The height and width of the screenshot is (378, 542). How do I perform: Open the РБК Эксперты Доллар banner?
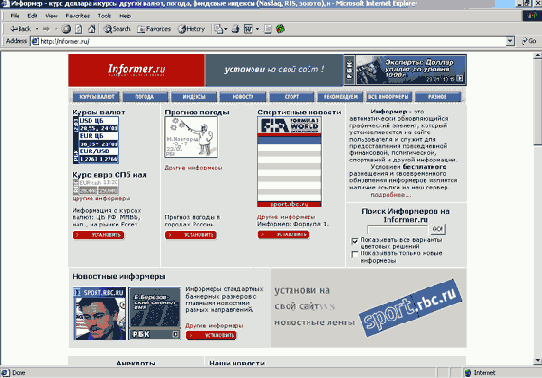coord(405,70)
